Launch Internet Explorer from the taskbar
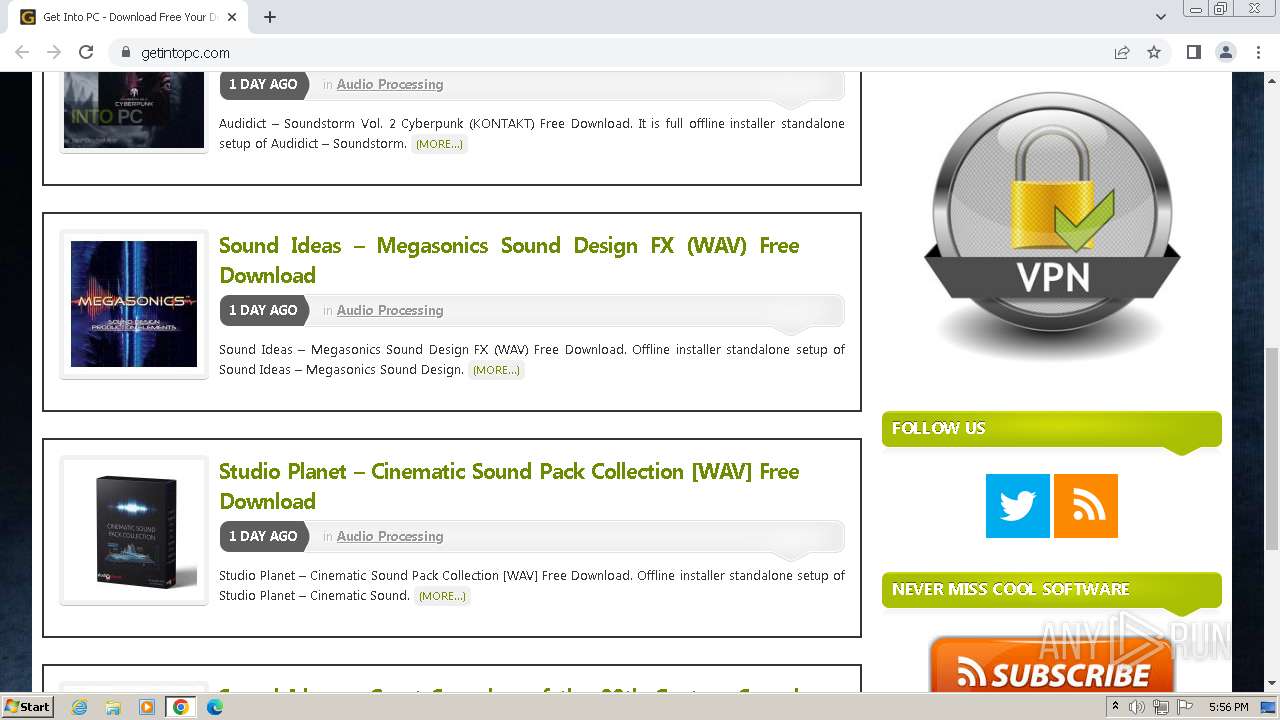The width and height of the screenshot is (1280, 720). [x=79, y=707]
